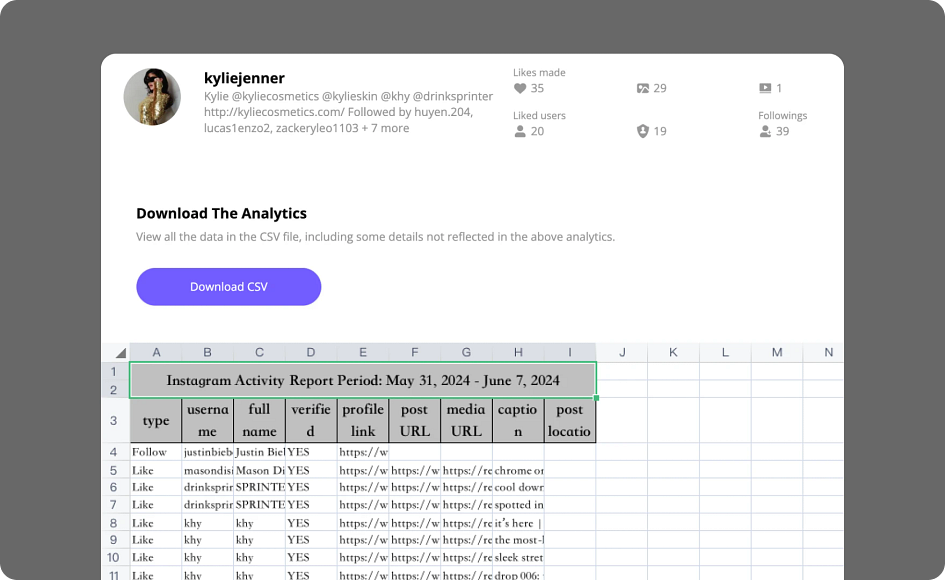The height and width of the screenshot is (580, 945).
Task: Click the Mason Di full name cell
Action: pyautogui.click(x=259, y=470)
